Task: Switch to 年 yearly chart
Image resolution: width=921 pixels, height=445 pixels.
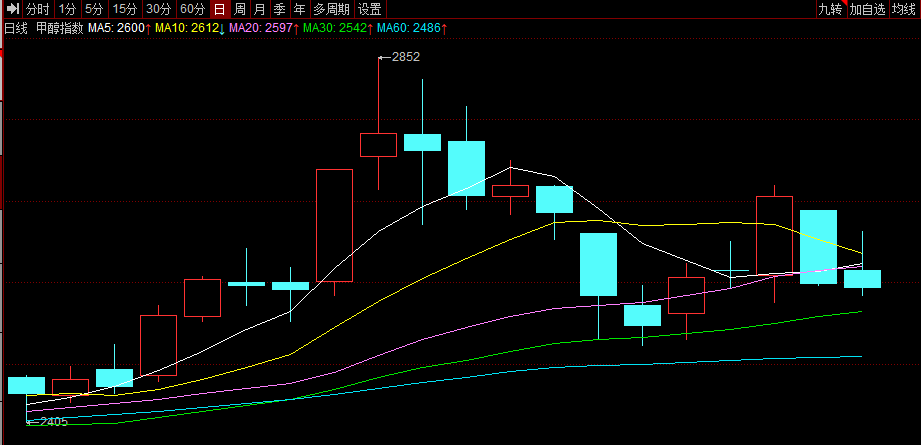Action: tap(300, 9)
